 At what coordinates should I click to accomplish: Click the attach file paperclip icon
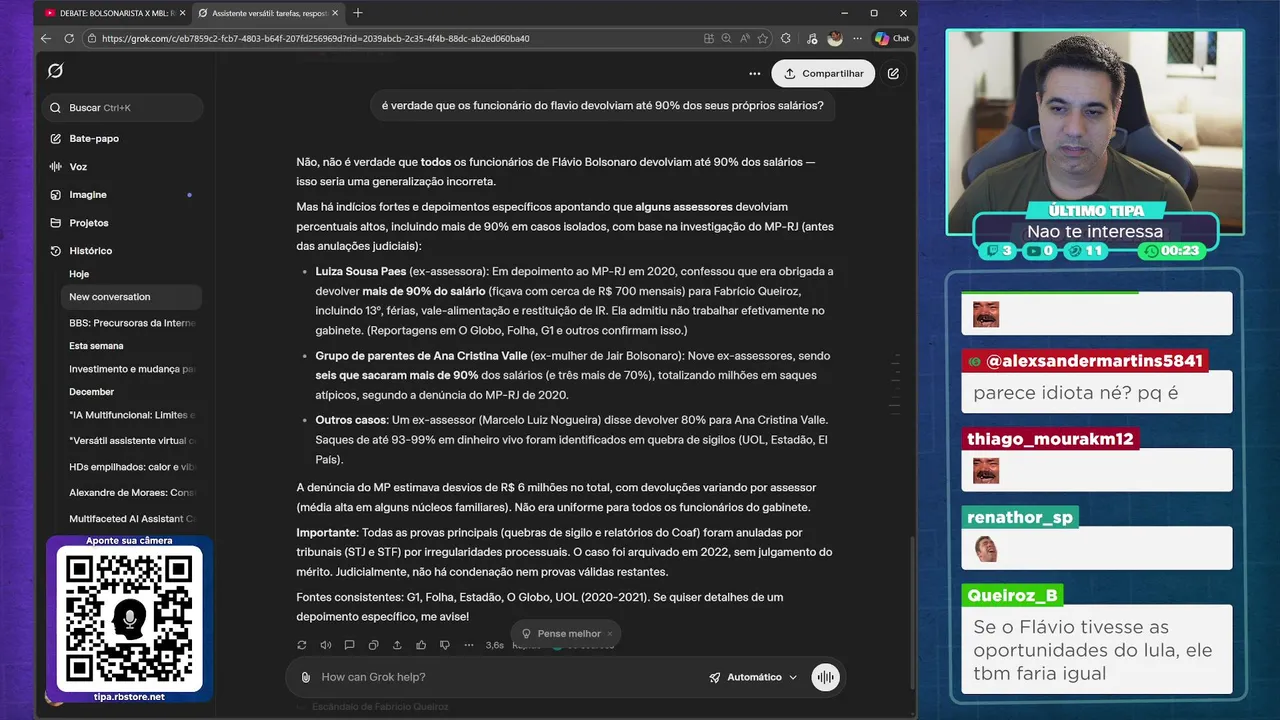(306, 677)
